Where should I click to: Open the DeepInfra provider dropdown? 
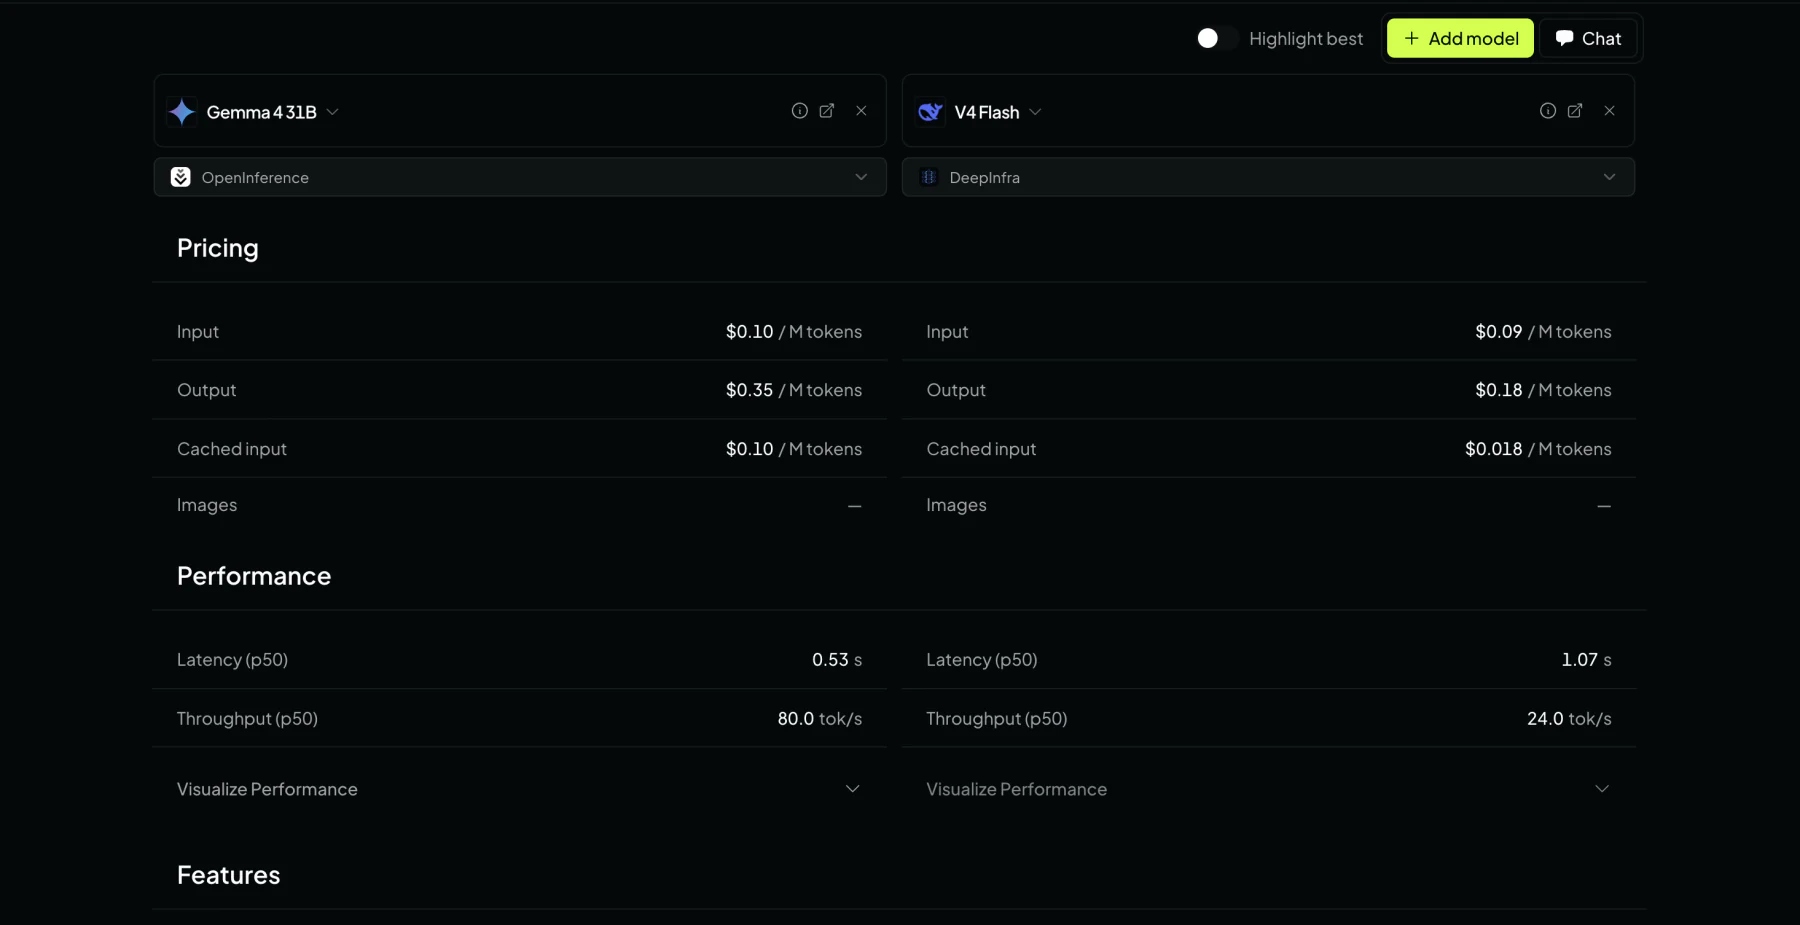click(1268, 177)
